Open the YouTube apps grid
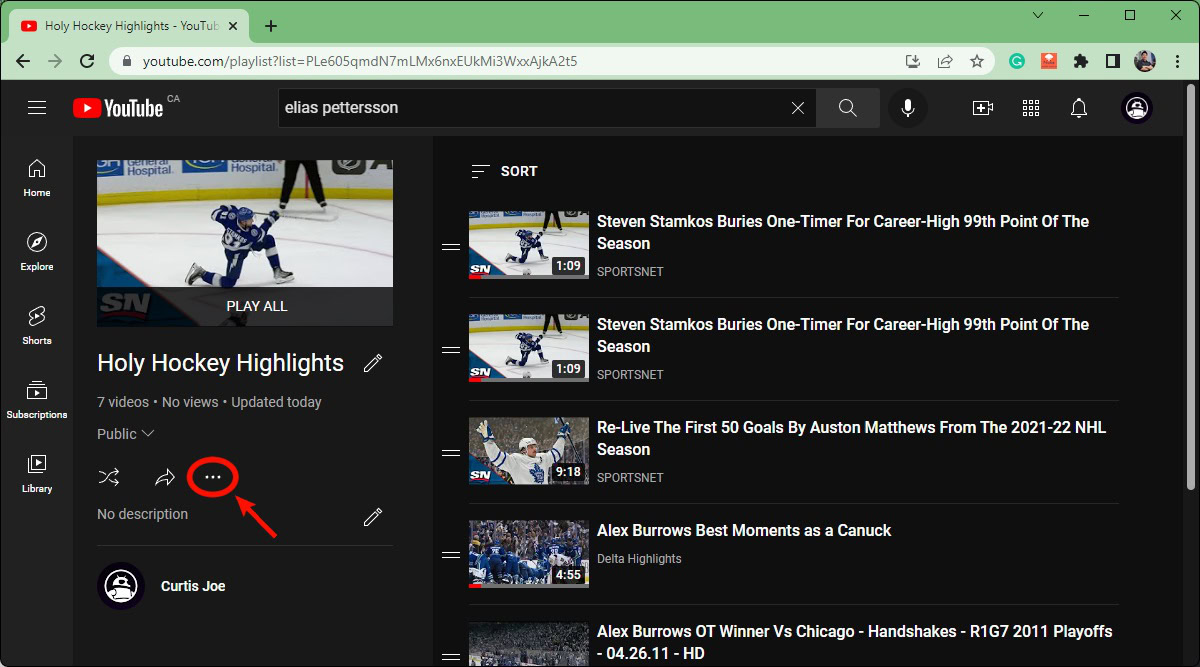This screenshot has width=1200, height=667. pyautogui.click(x=1031, y=108)
